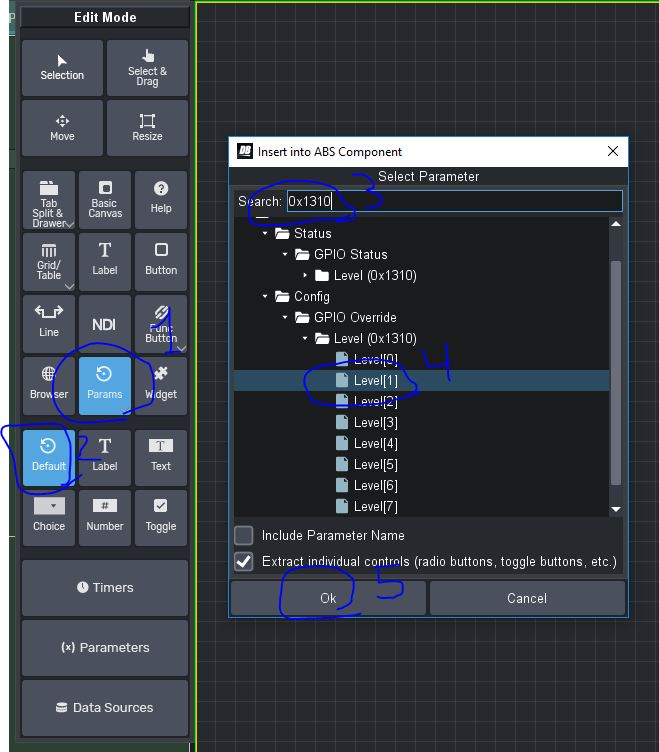
Task: Select the Level[6] parameter
Action: [376, 486]
